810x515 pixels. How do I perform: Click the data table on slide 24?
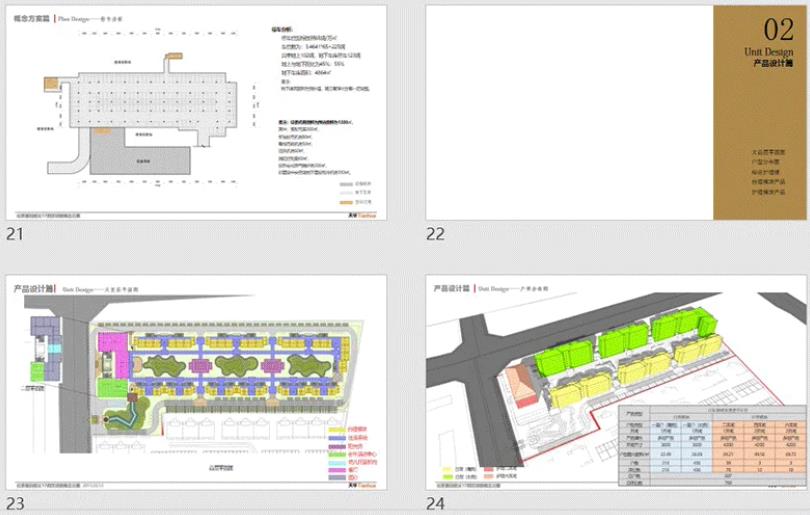(713, 446)
